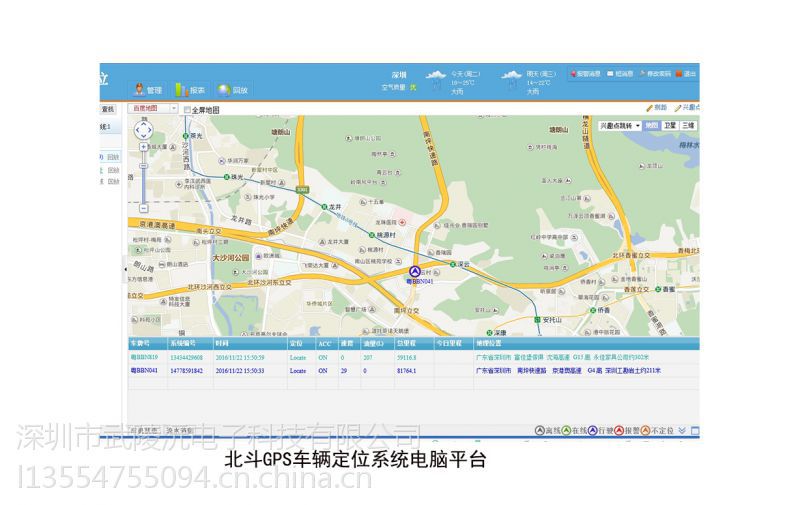Click the 侨香 metro station marker
Screen dimensions: 800x505
click(593, 310)
